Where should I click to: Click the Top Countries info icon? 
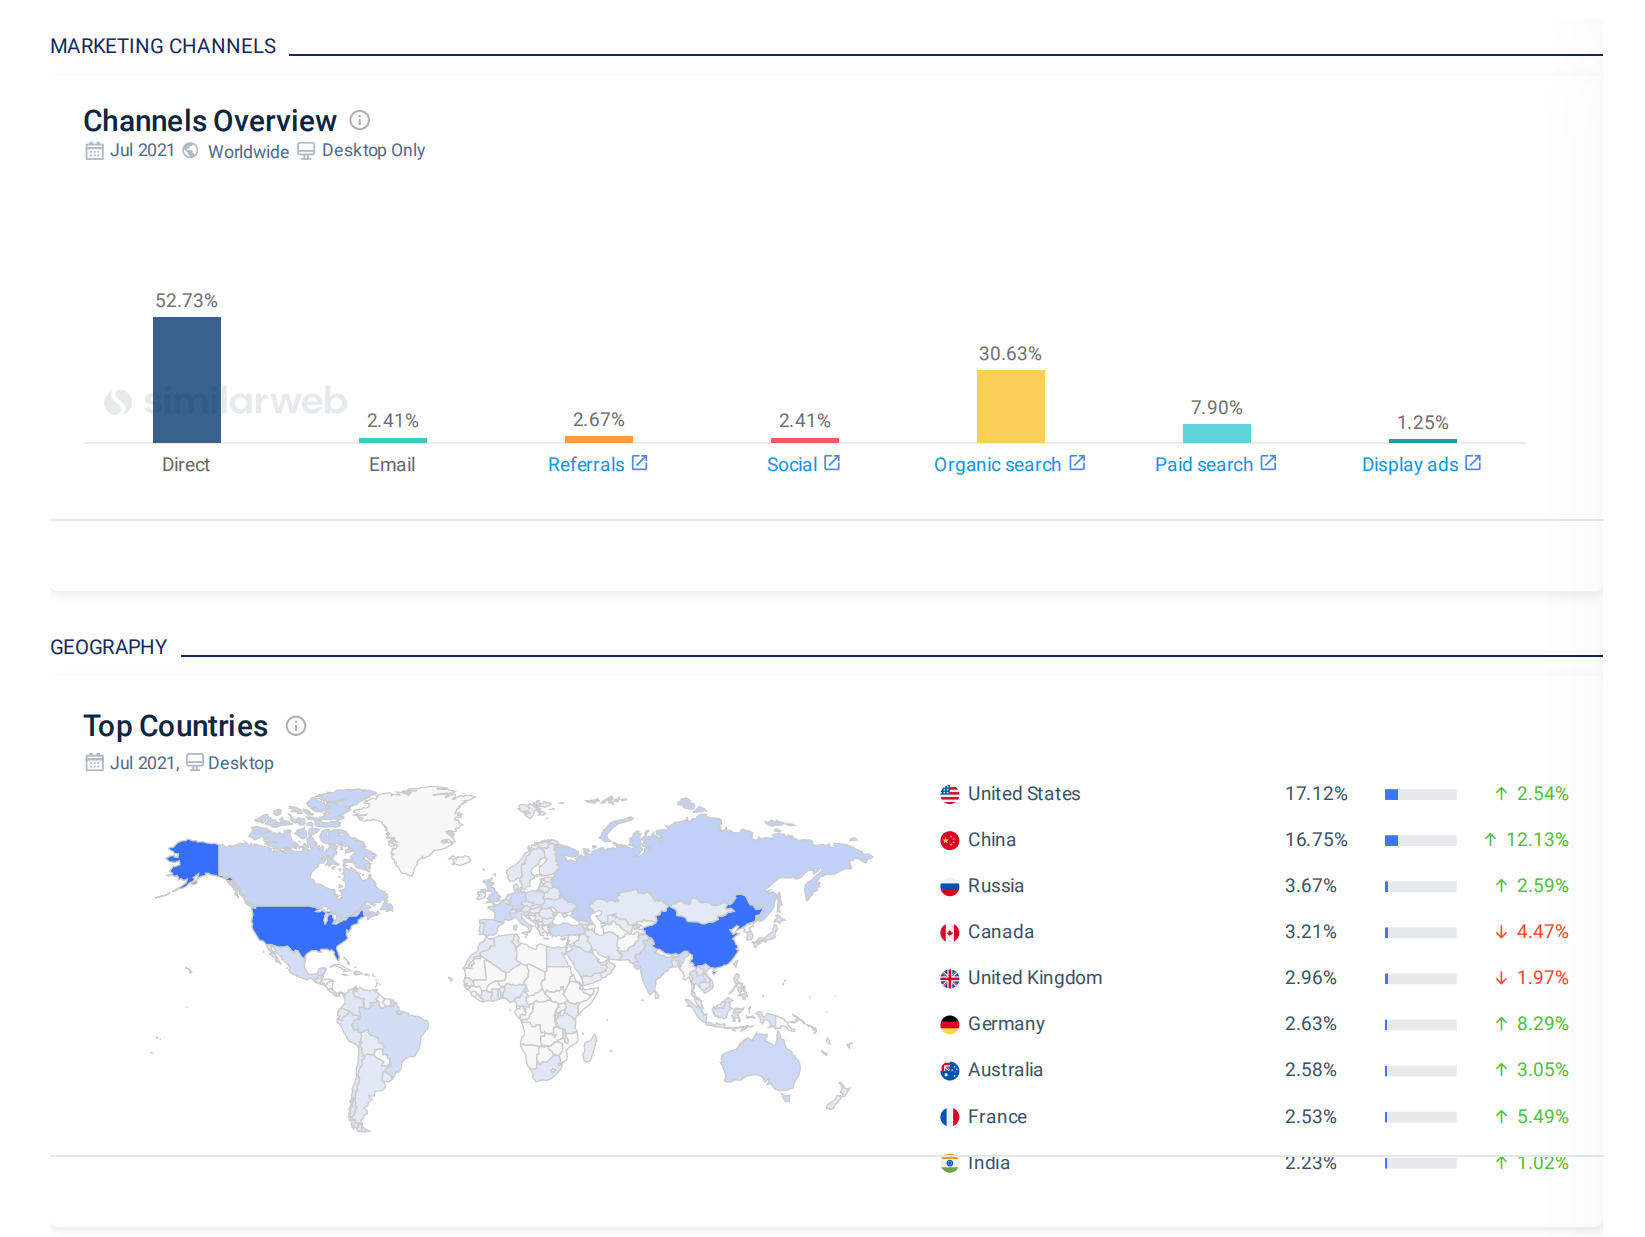pos(296,726)
